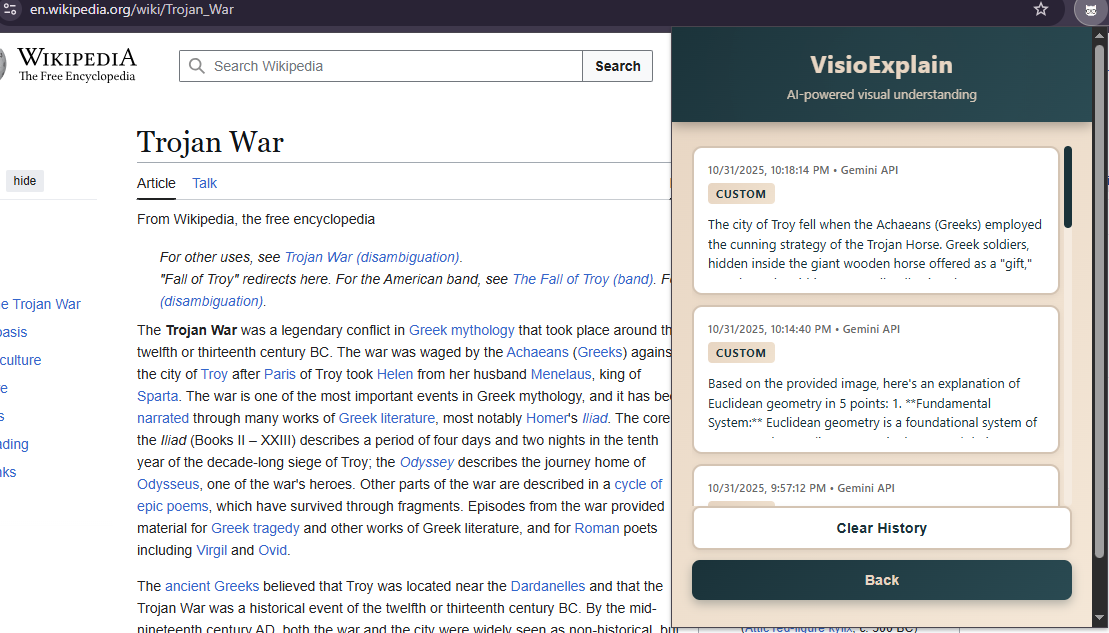This screenshot has width=1109, height=633.
Task: Click the VisioExplain panel title
Action: tap(881, 64)
